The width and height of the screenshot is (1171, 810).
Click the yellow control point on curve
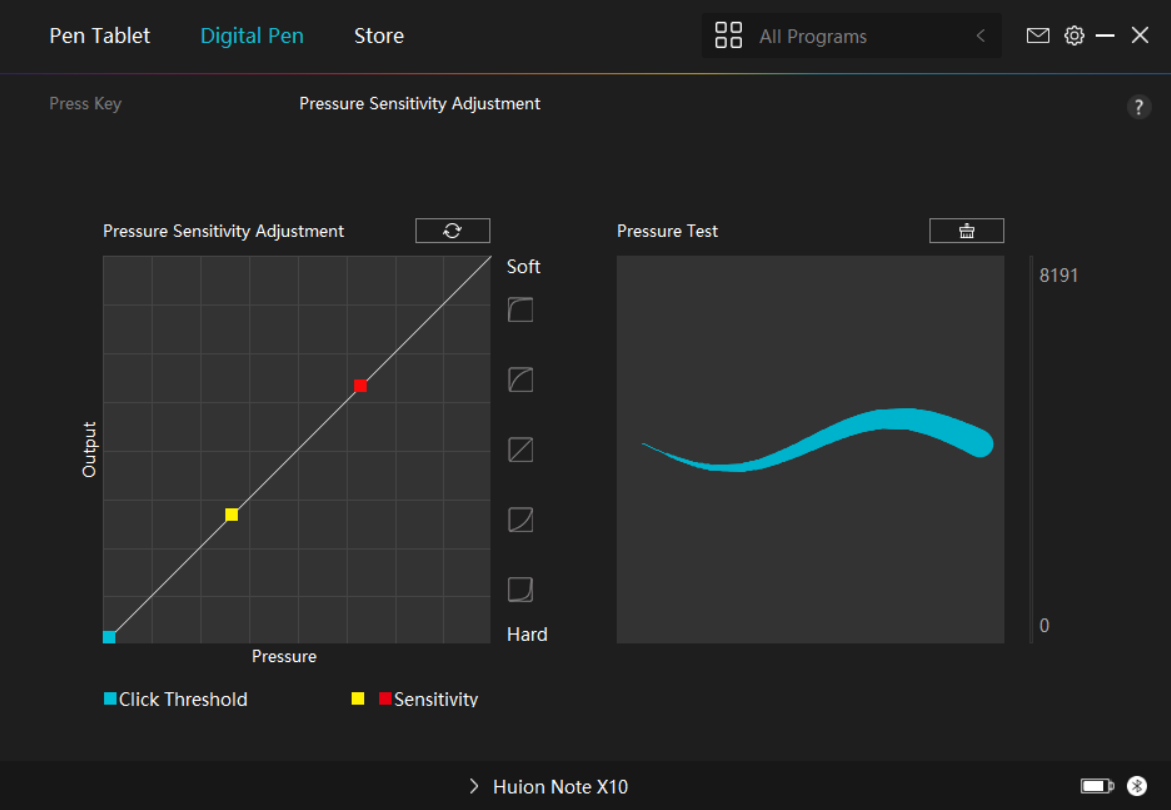click(x=231, y=515)
